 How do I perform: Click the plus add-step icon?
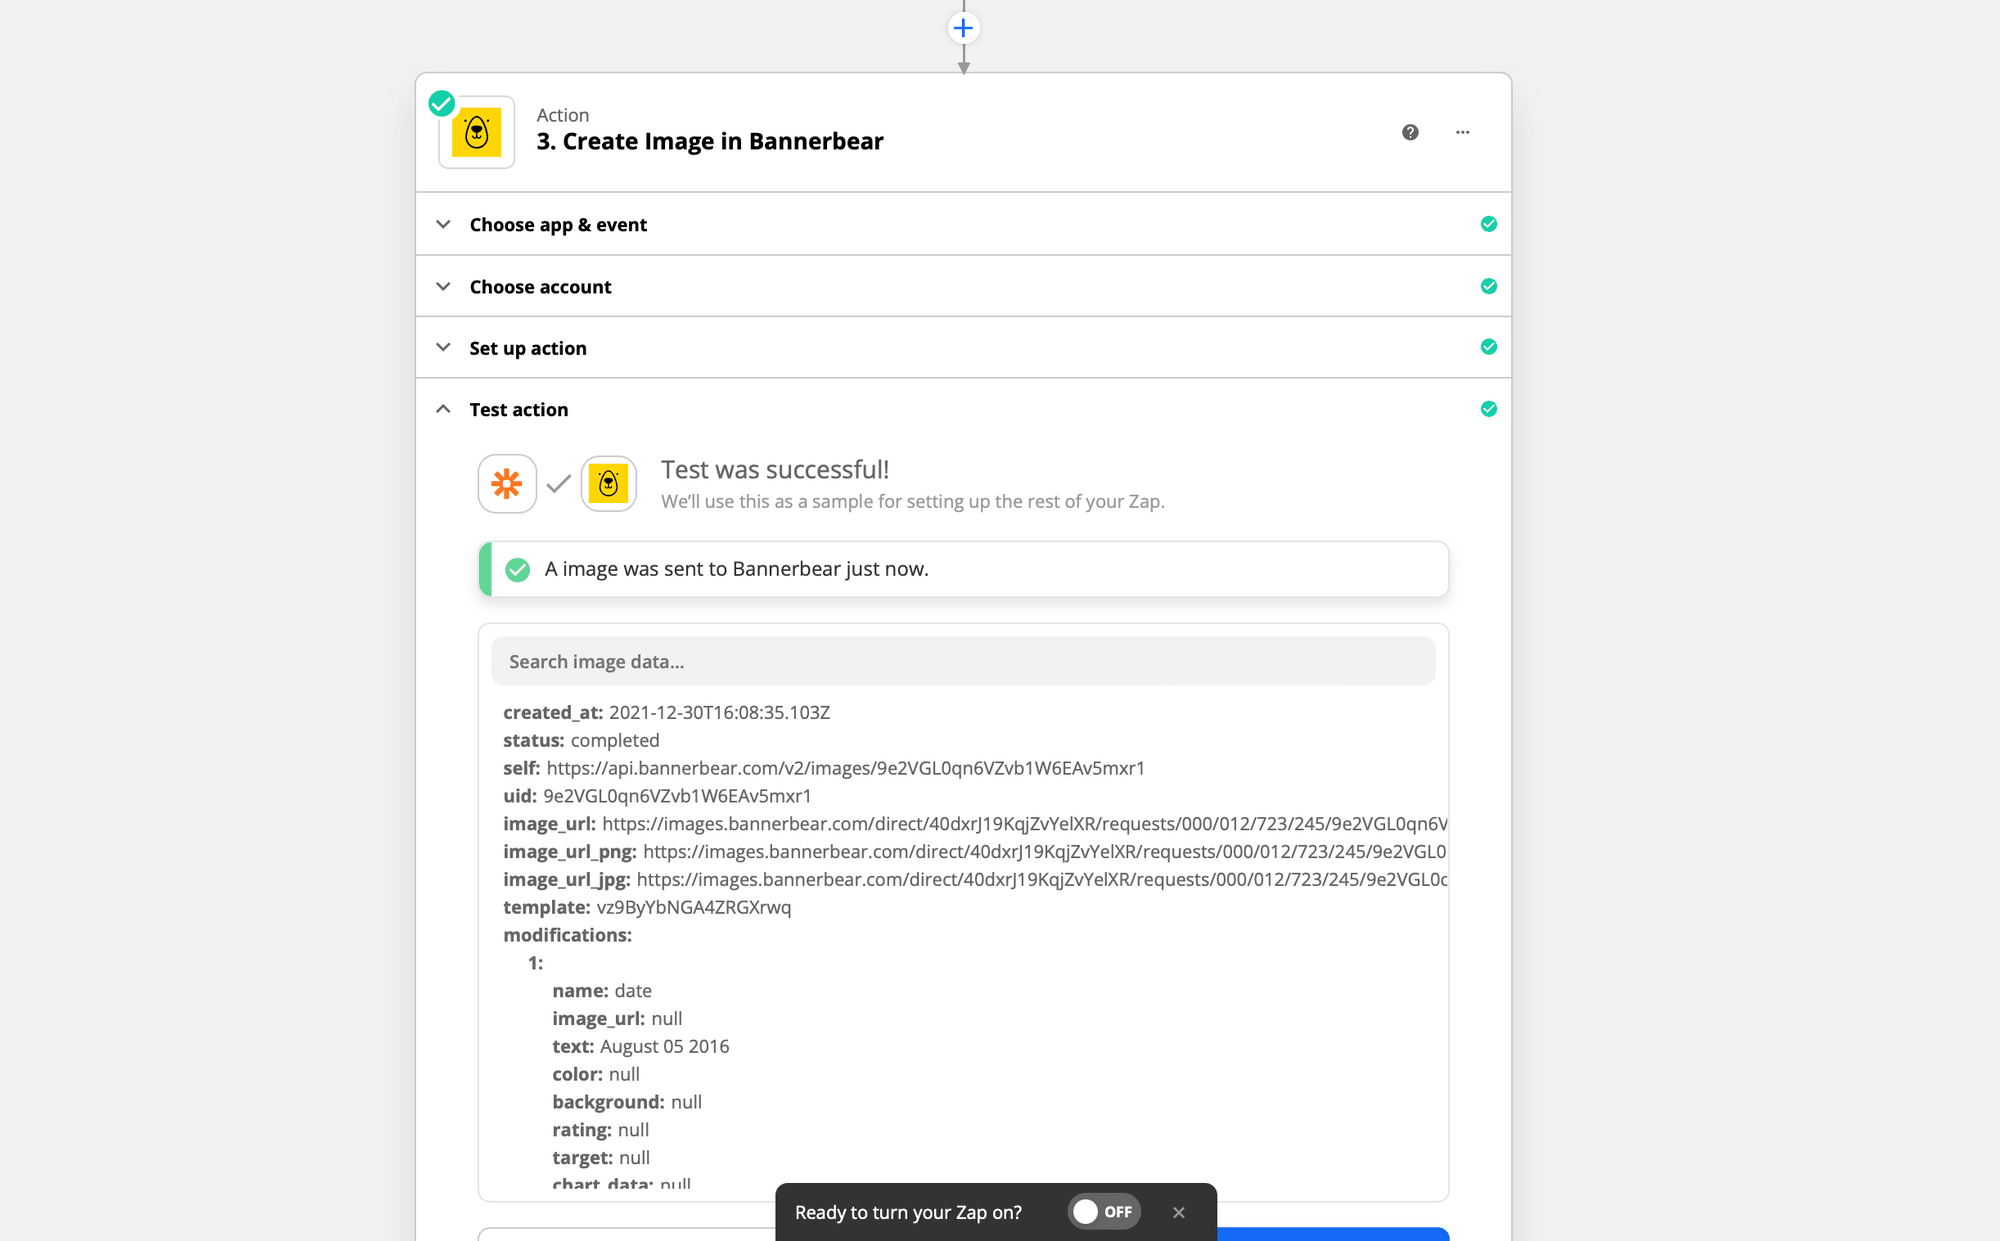coord(963,28)
